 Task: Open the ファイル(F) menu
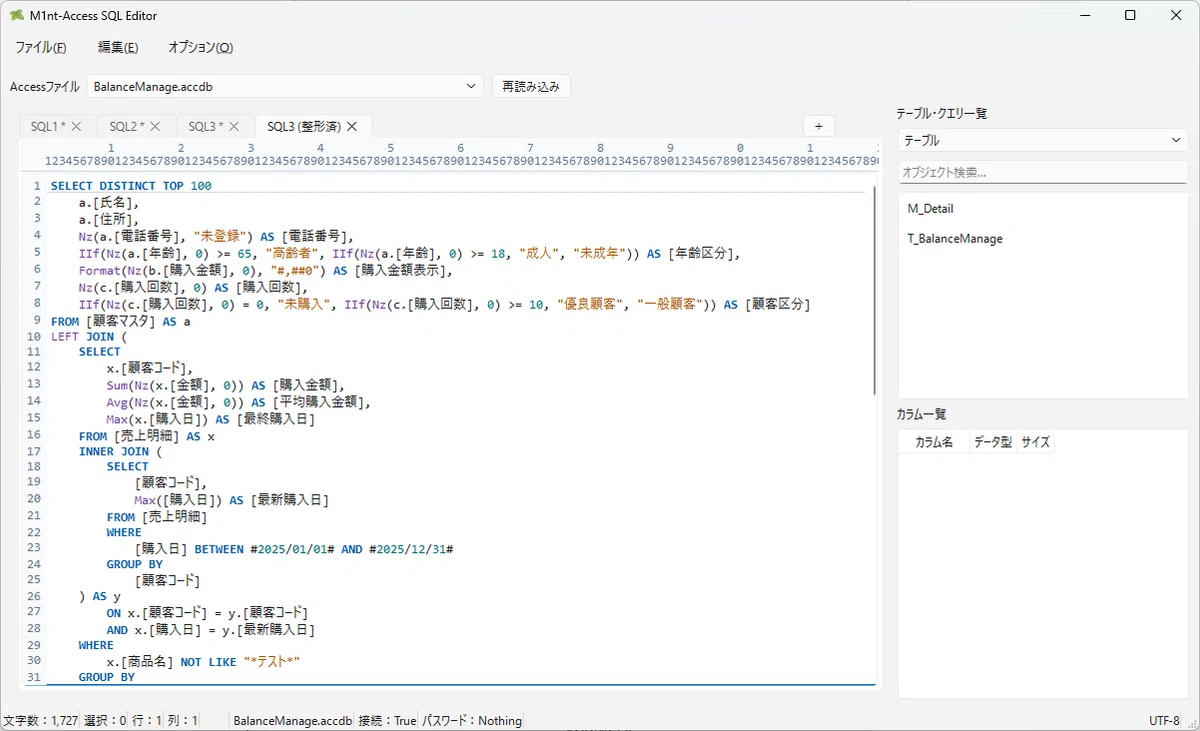click(x=41, y=47)
